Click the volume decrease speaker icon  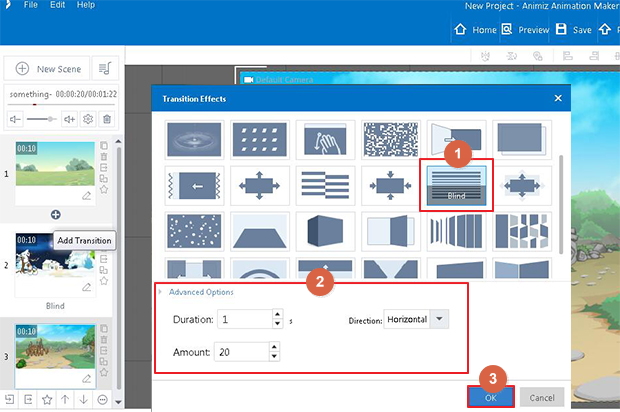(15, 119)
